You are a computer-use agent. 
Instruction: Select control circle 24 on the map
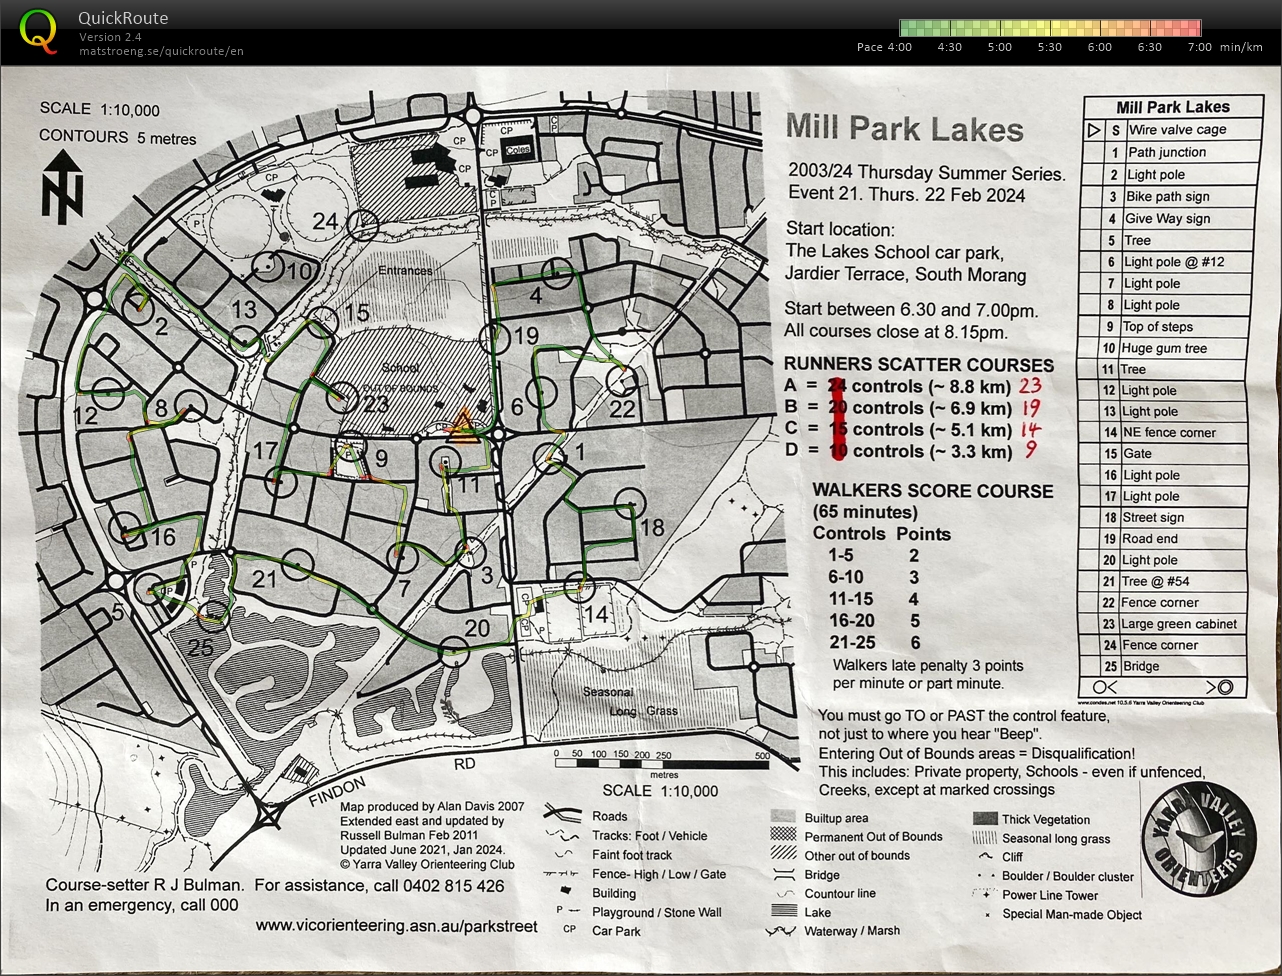coord(365,224)
